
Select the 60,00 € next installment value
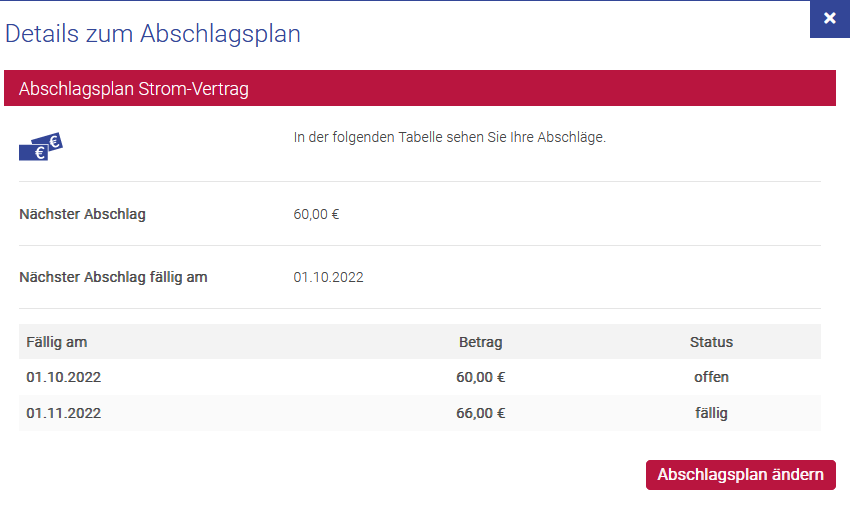pyautogui.click(x=316, y=214)
